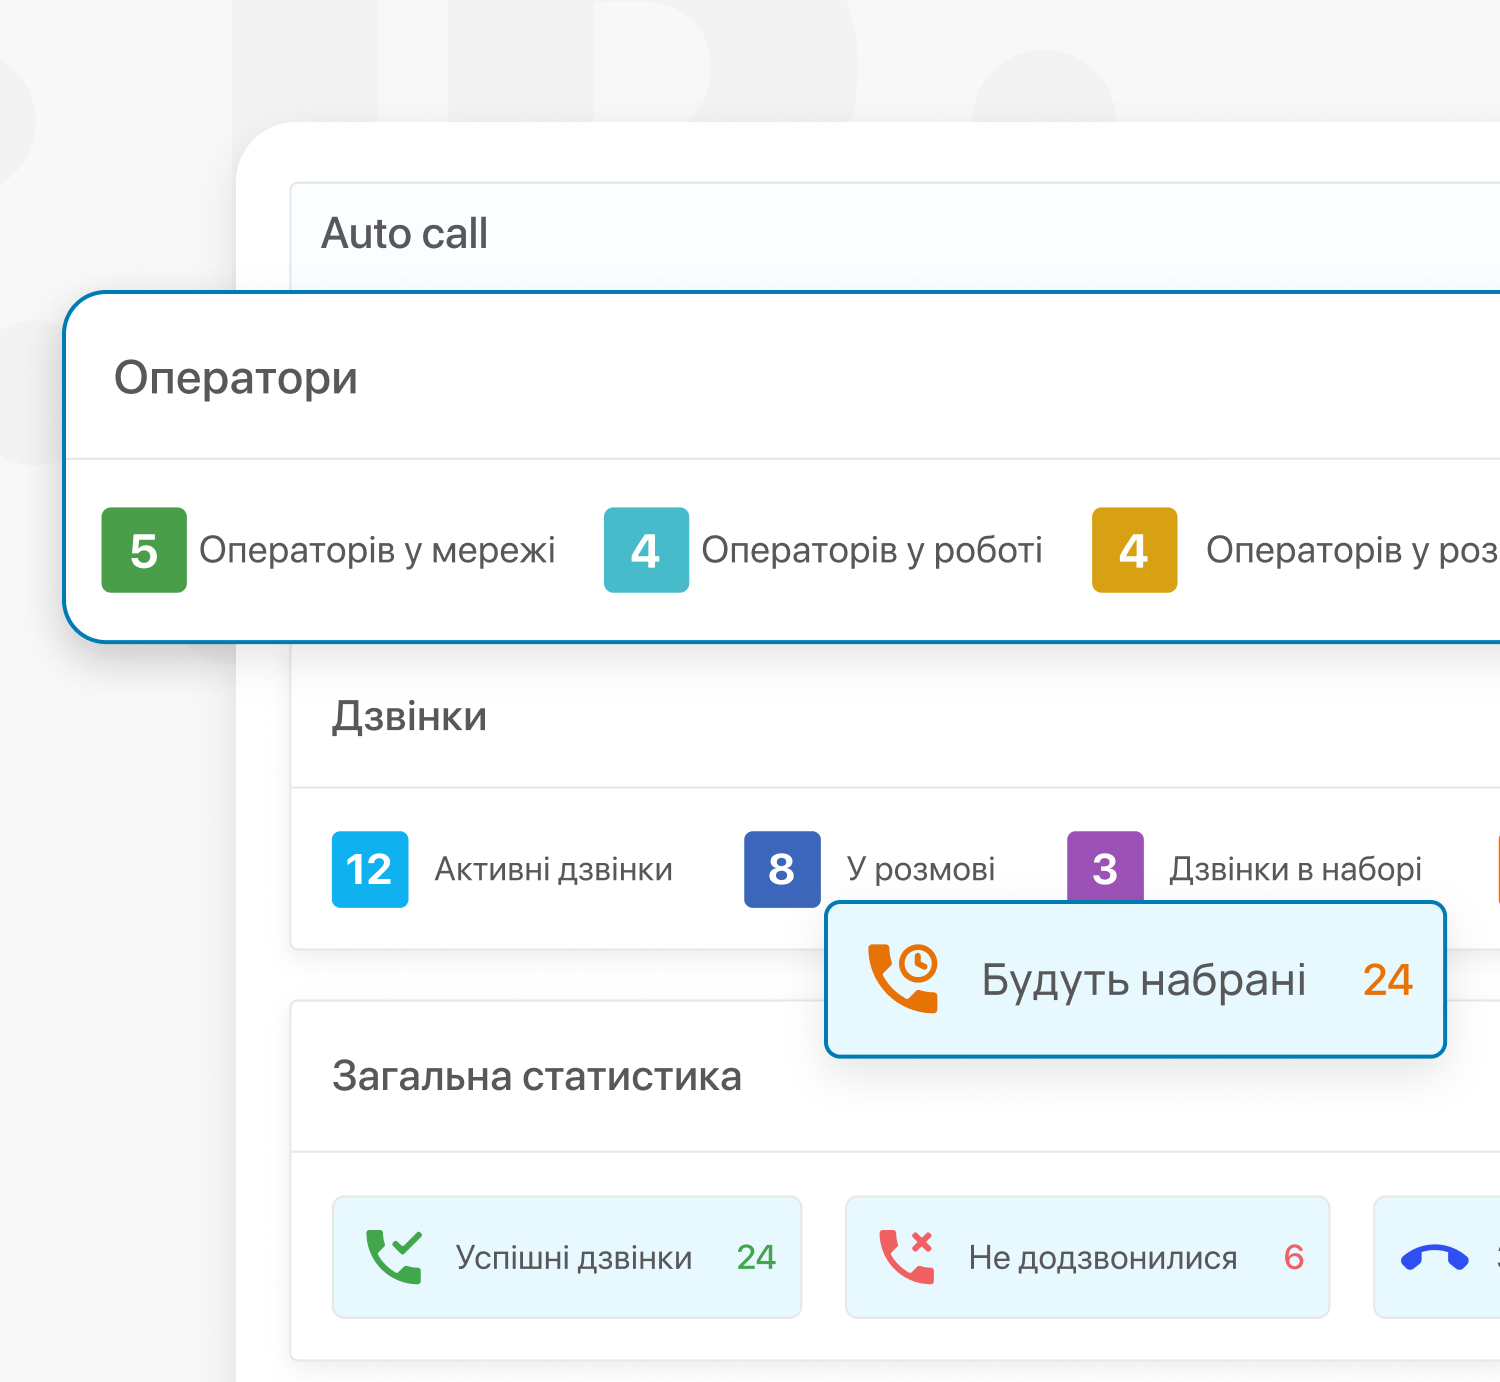This screenshot has height=1382, width=1500.
Task: Select the teal badge with number 4
Action: click(x=646, y=550)
